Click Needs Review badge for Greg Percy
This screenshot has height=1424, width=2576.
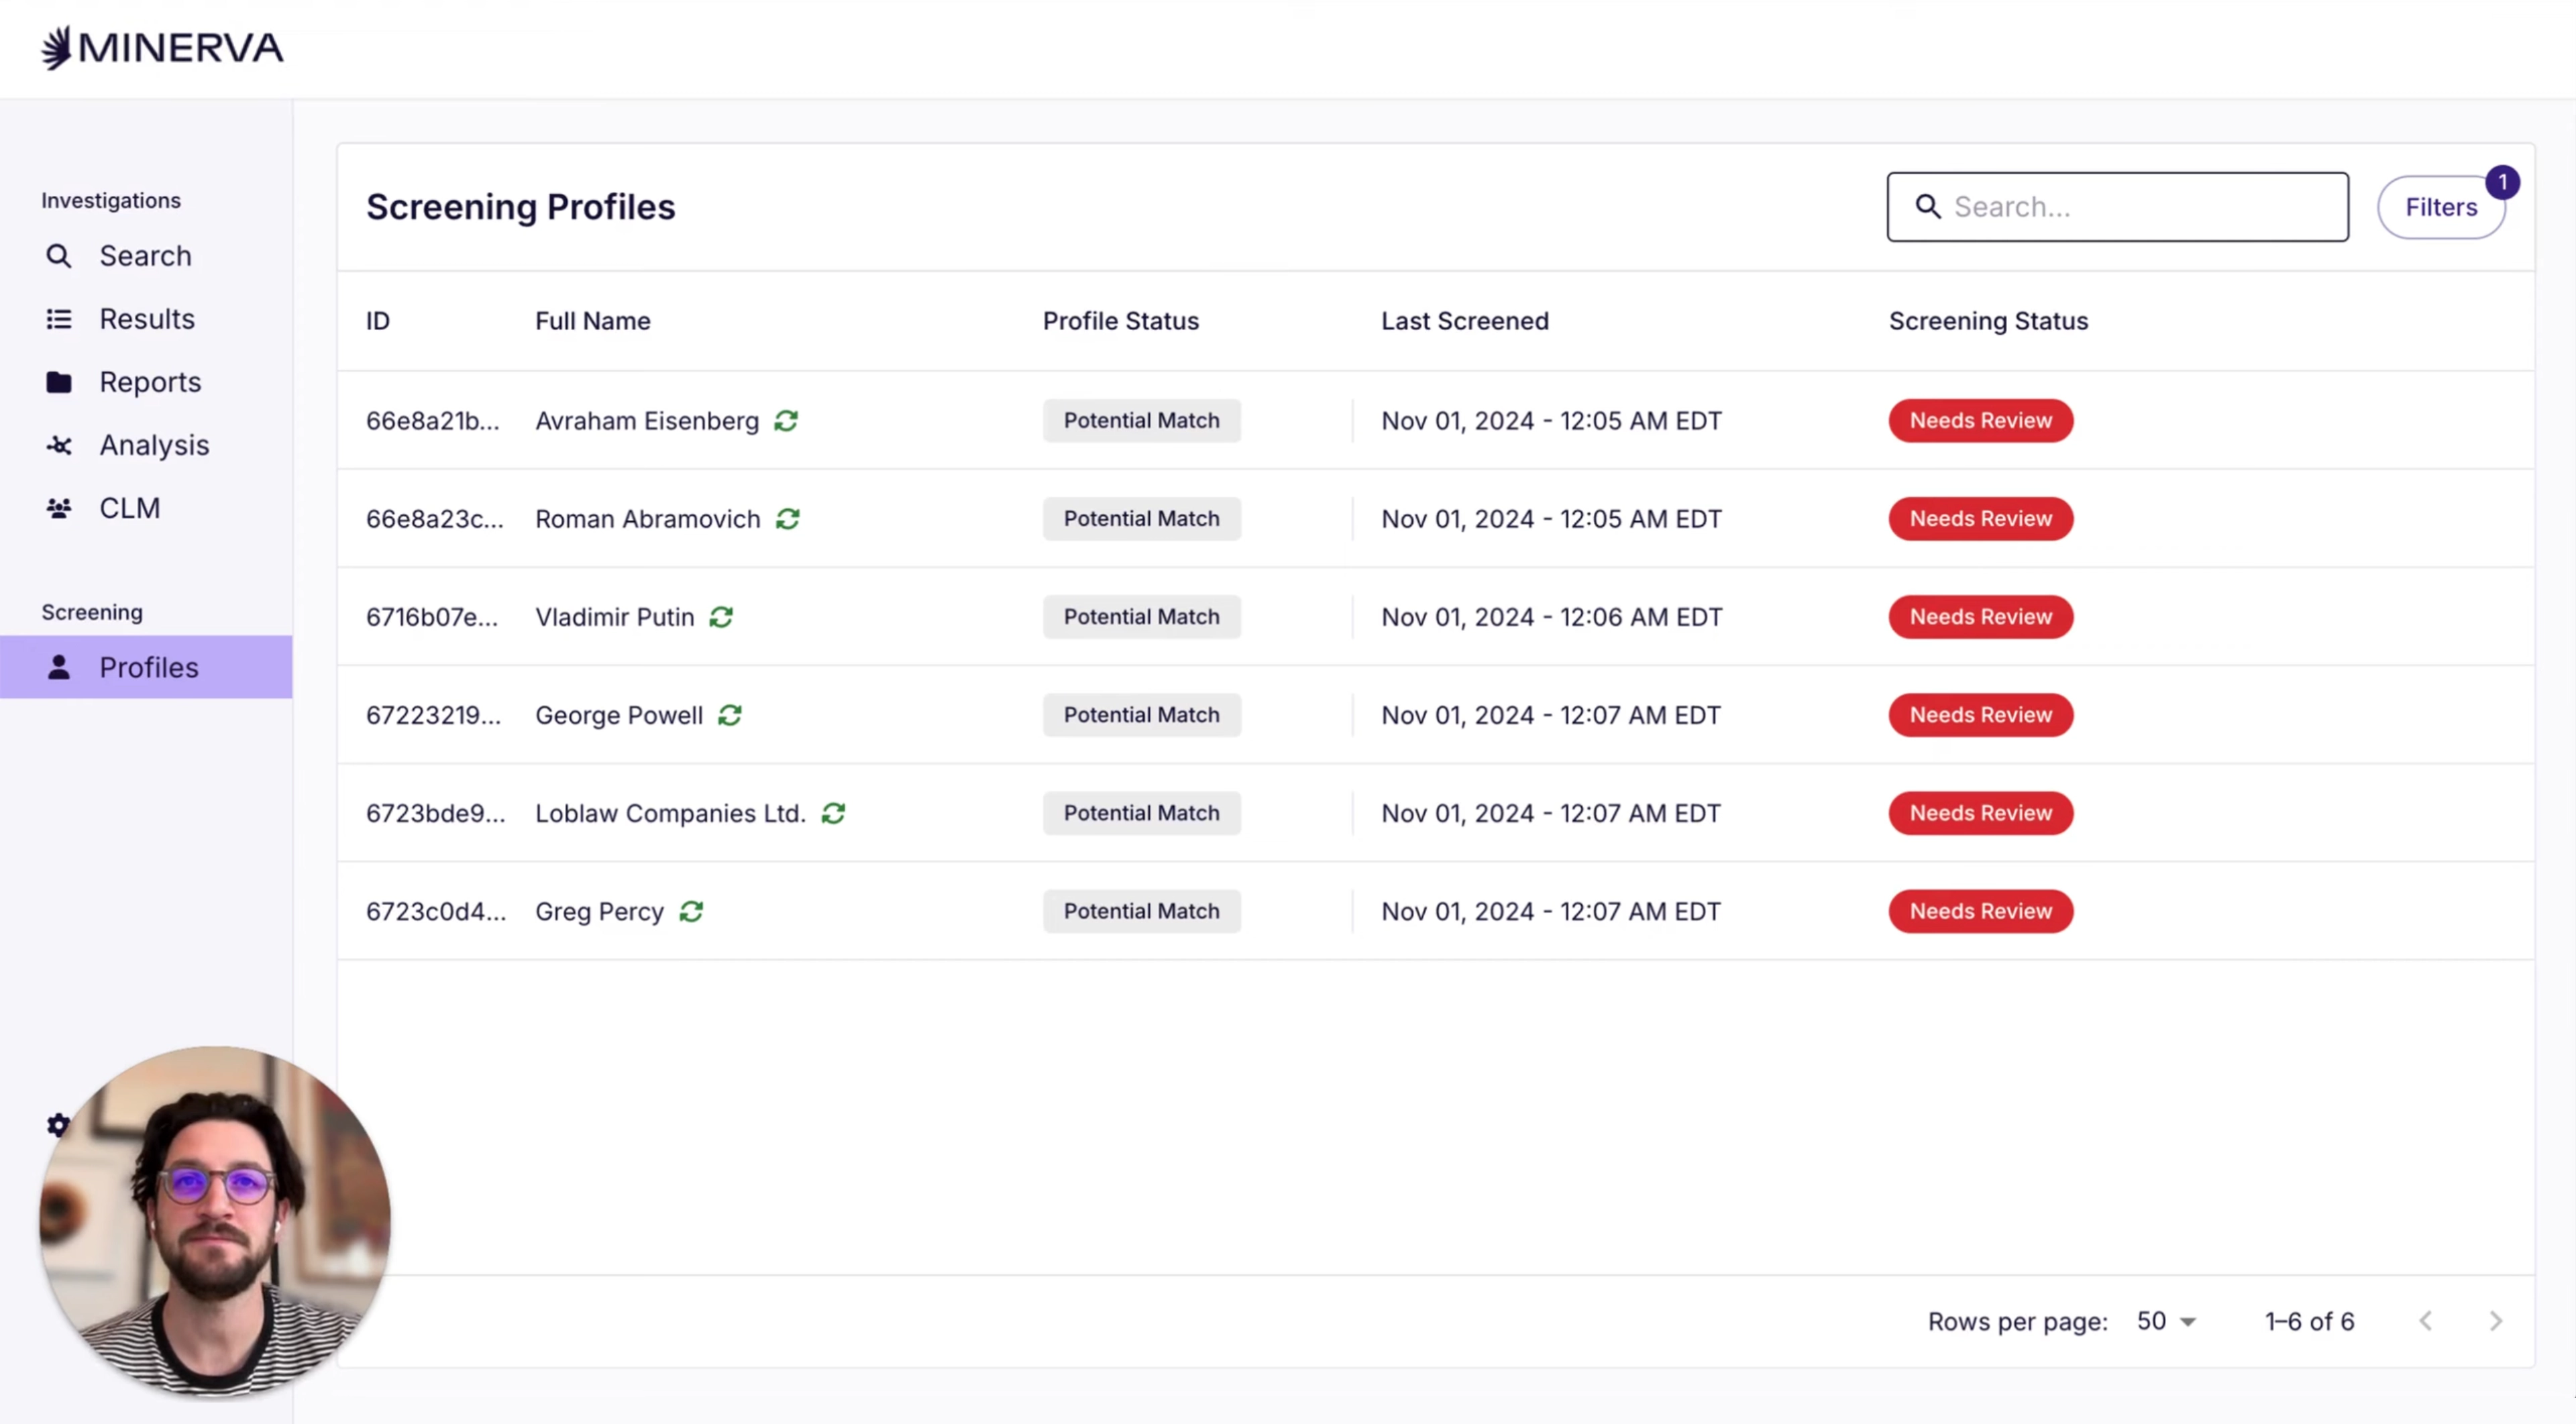tap(1980, 911)
